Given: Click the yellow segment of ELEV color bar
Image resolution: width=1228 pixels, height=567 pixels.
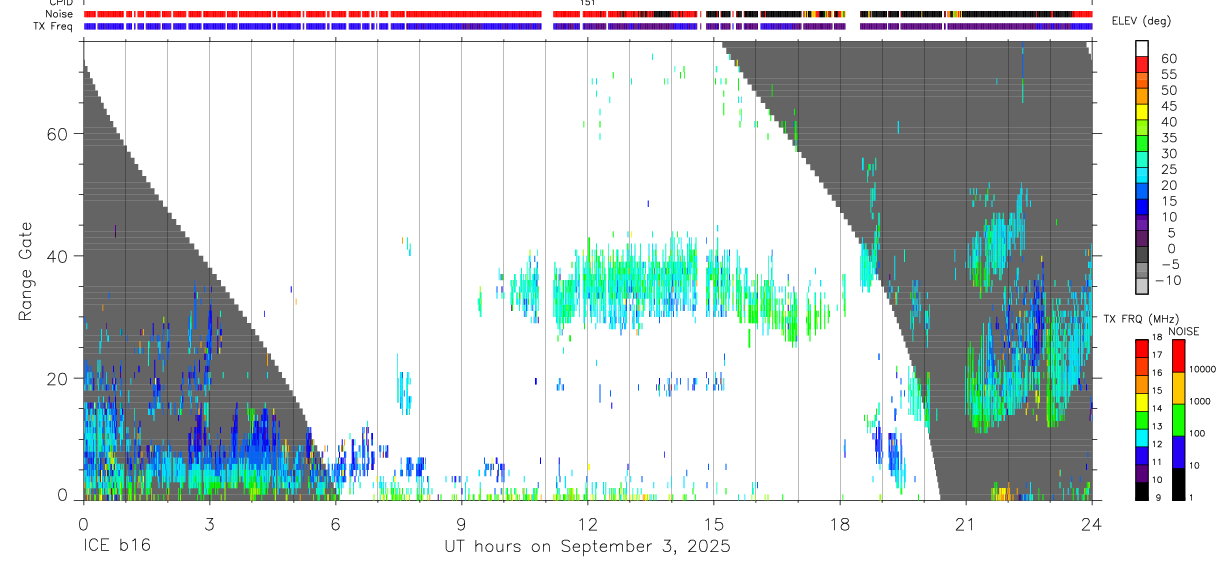Looking at the screenshot, I should pyautogui.click(x=1142, y=112).
